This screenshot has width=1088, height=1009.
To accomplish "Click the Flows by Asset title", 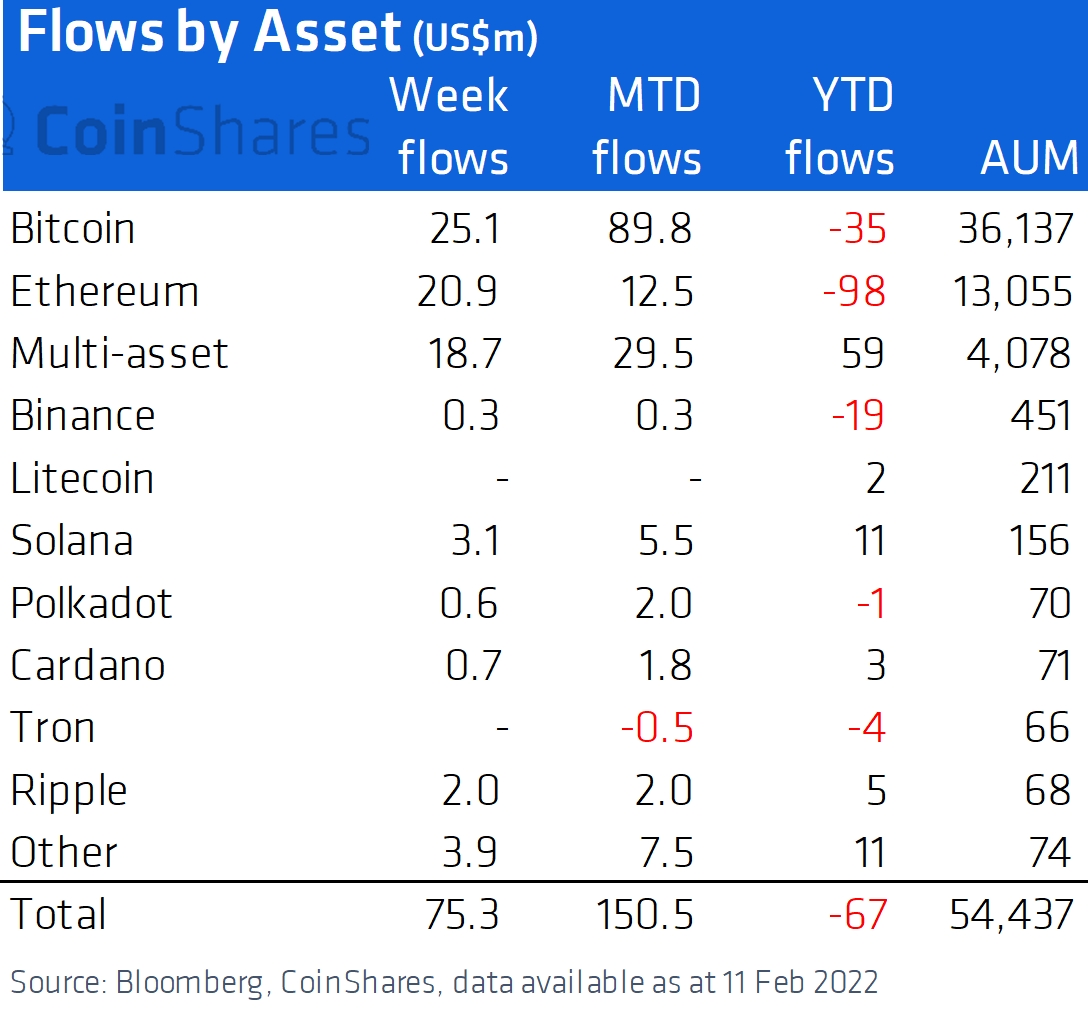I will [210, 35].
